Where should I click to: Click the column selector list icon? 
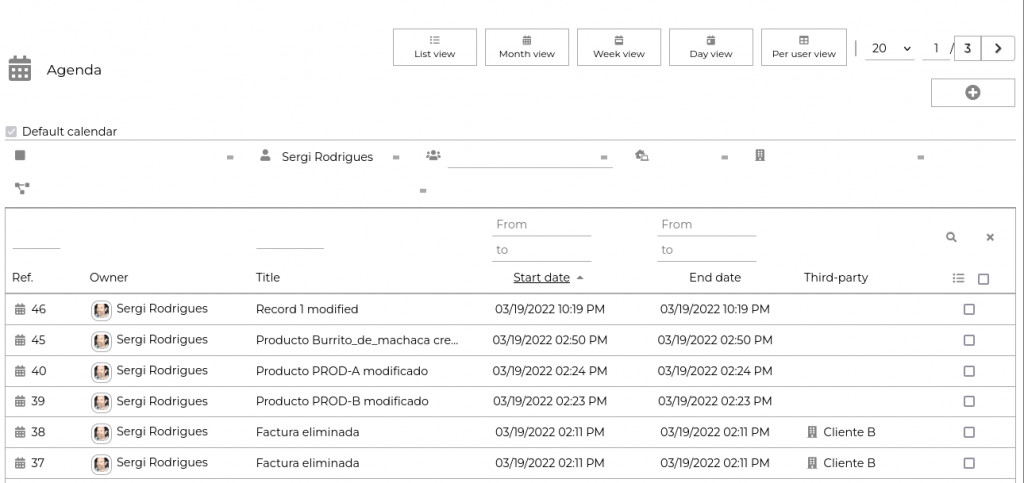(958, 279)
